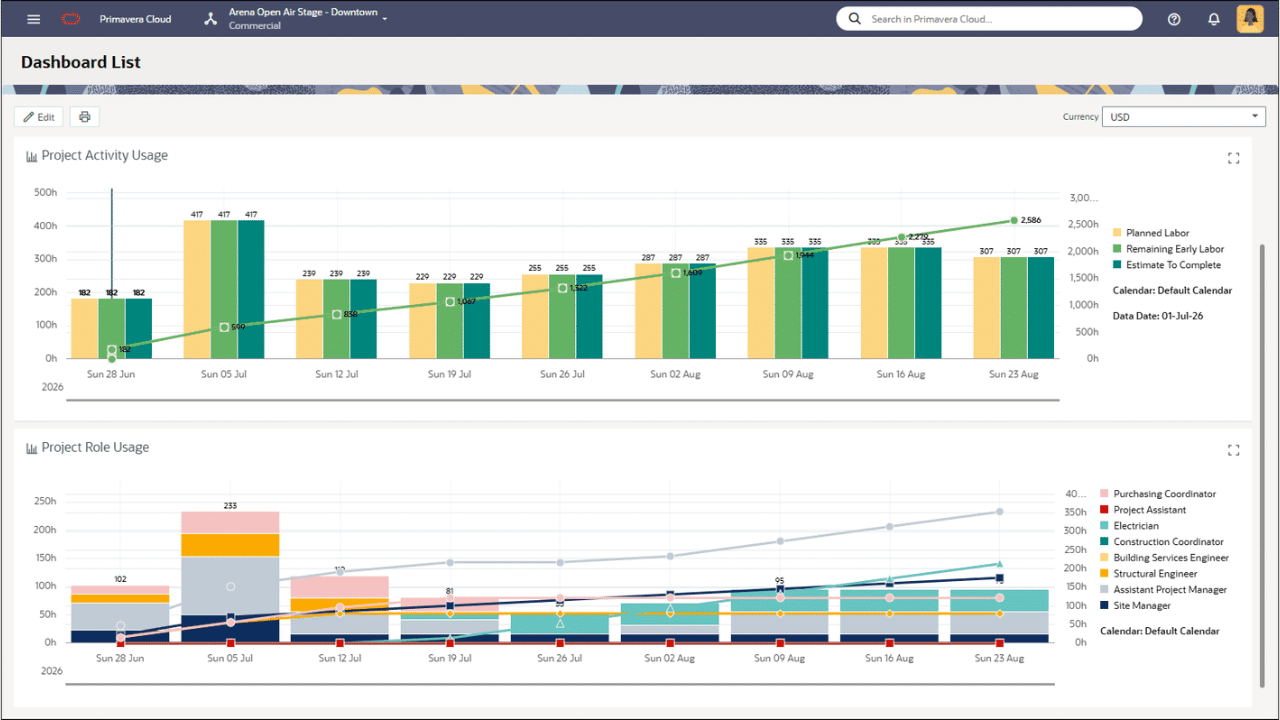This screenshot has height=720, width=1280.
Task: Toggle the Electrician legend entry
Action: (x=1129, y=526)
